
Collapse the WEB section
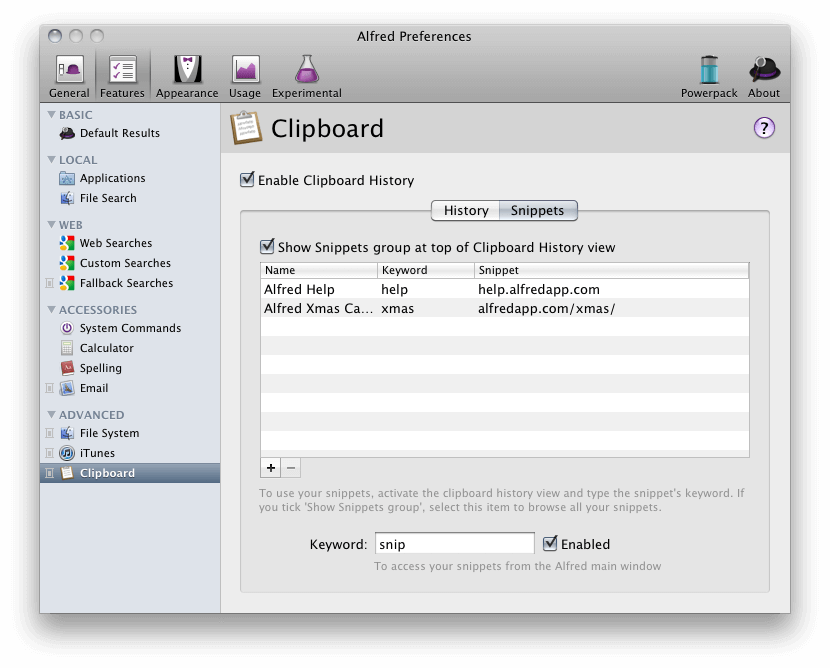coord(51,224)
